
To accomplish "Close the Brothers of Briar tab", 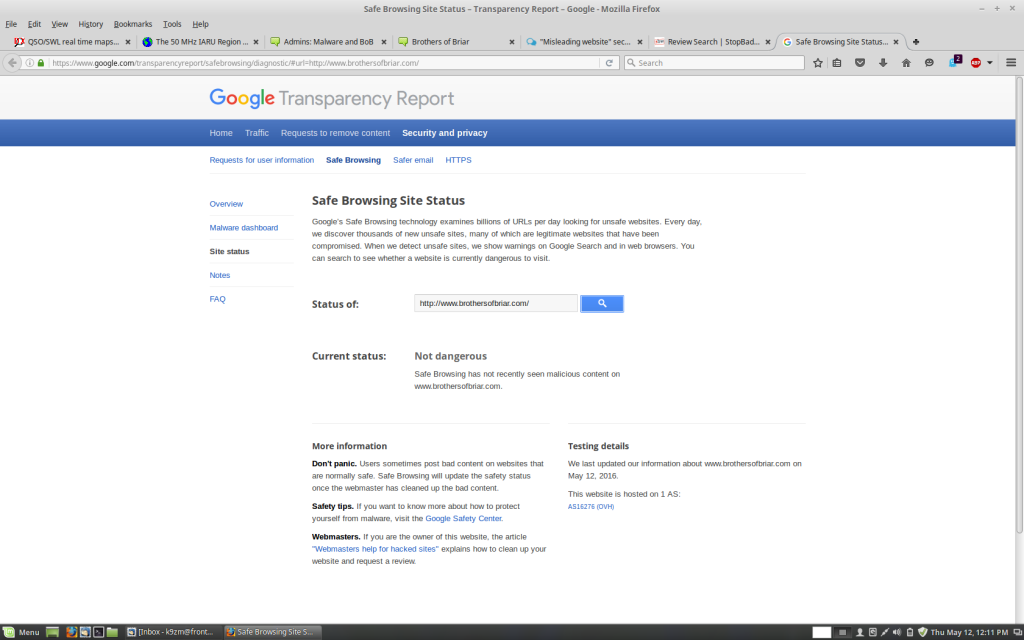I will [x=511, y=42].
